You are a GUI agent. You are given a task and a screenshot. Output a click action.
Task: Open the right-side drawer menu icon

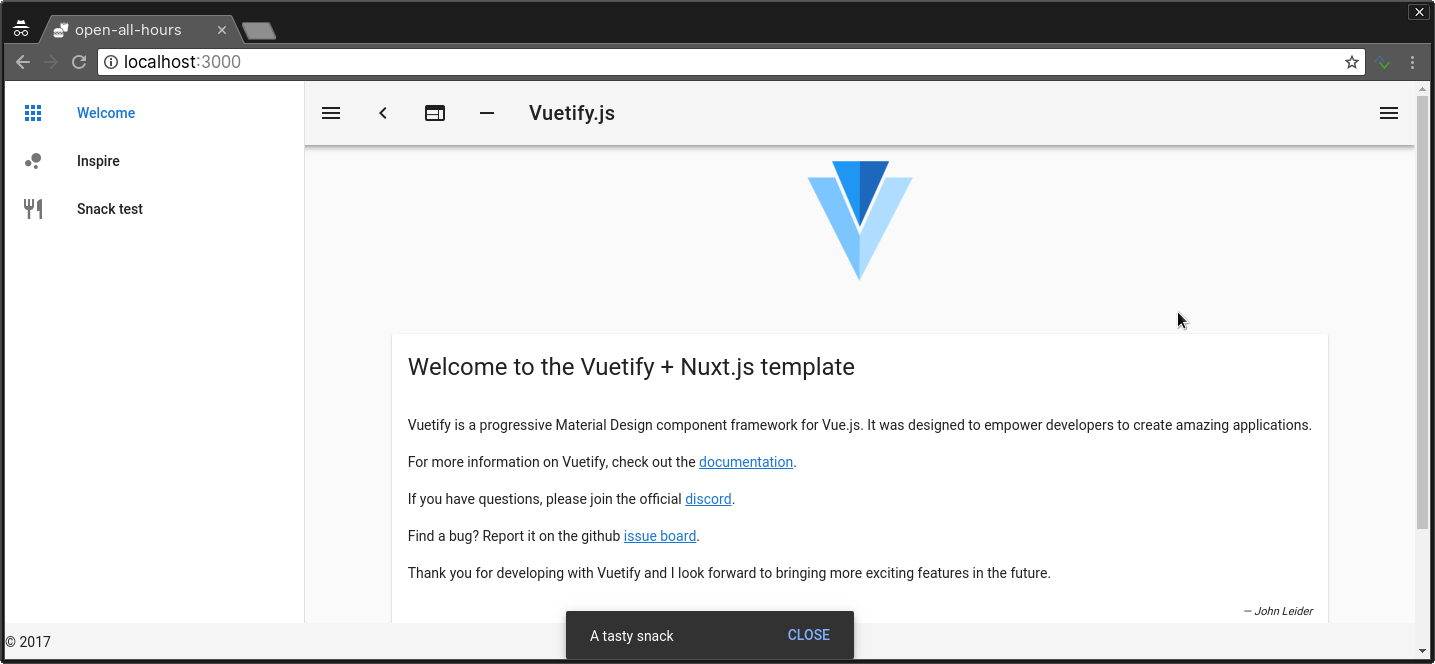point(1388,113)
